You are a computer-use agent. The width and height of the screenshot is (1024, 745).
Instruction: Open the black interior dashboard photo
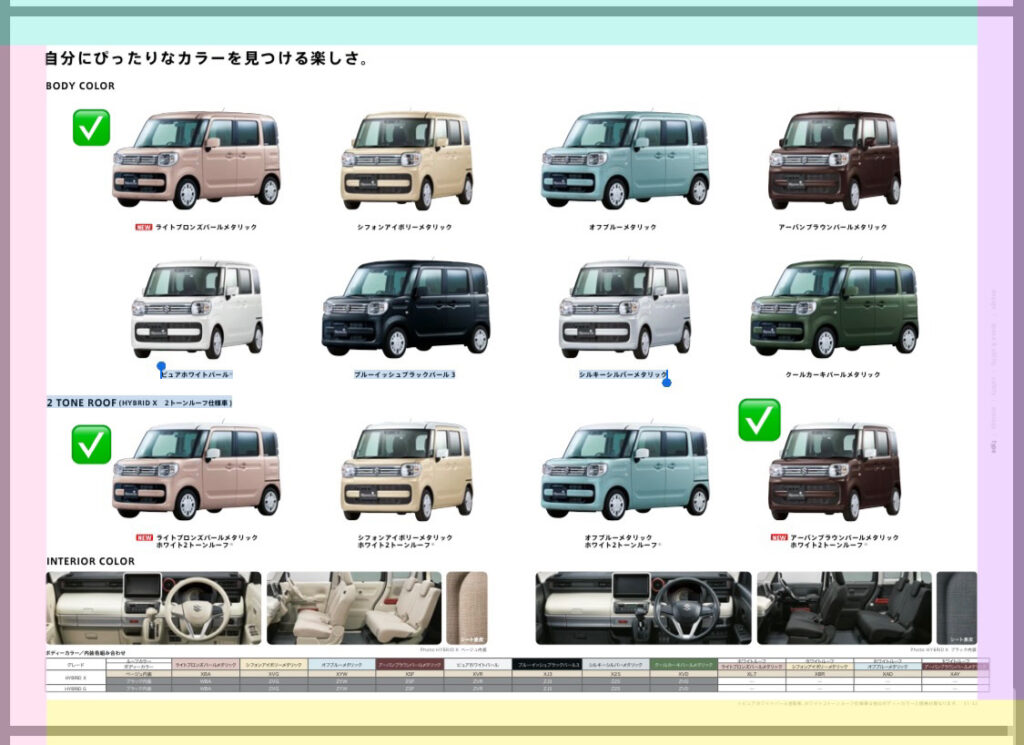coord(643,609)
